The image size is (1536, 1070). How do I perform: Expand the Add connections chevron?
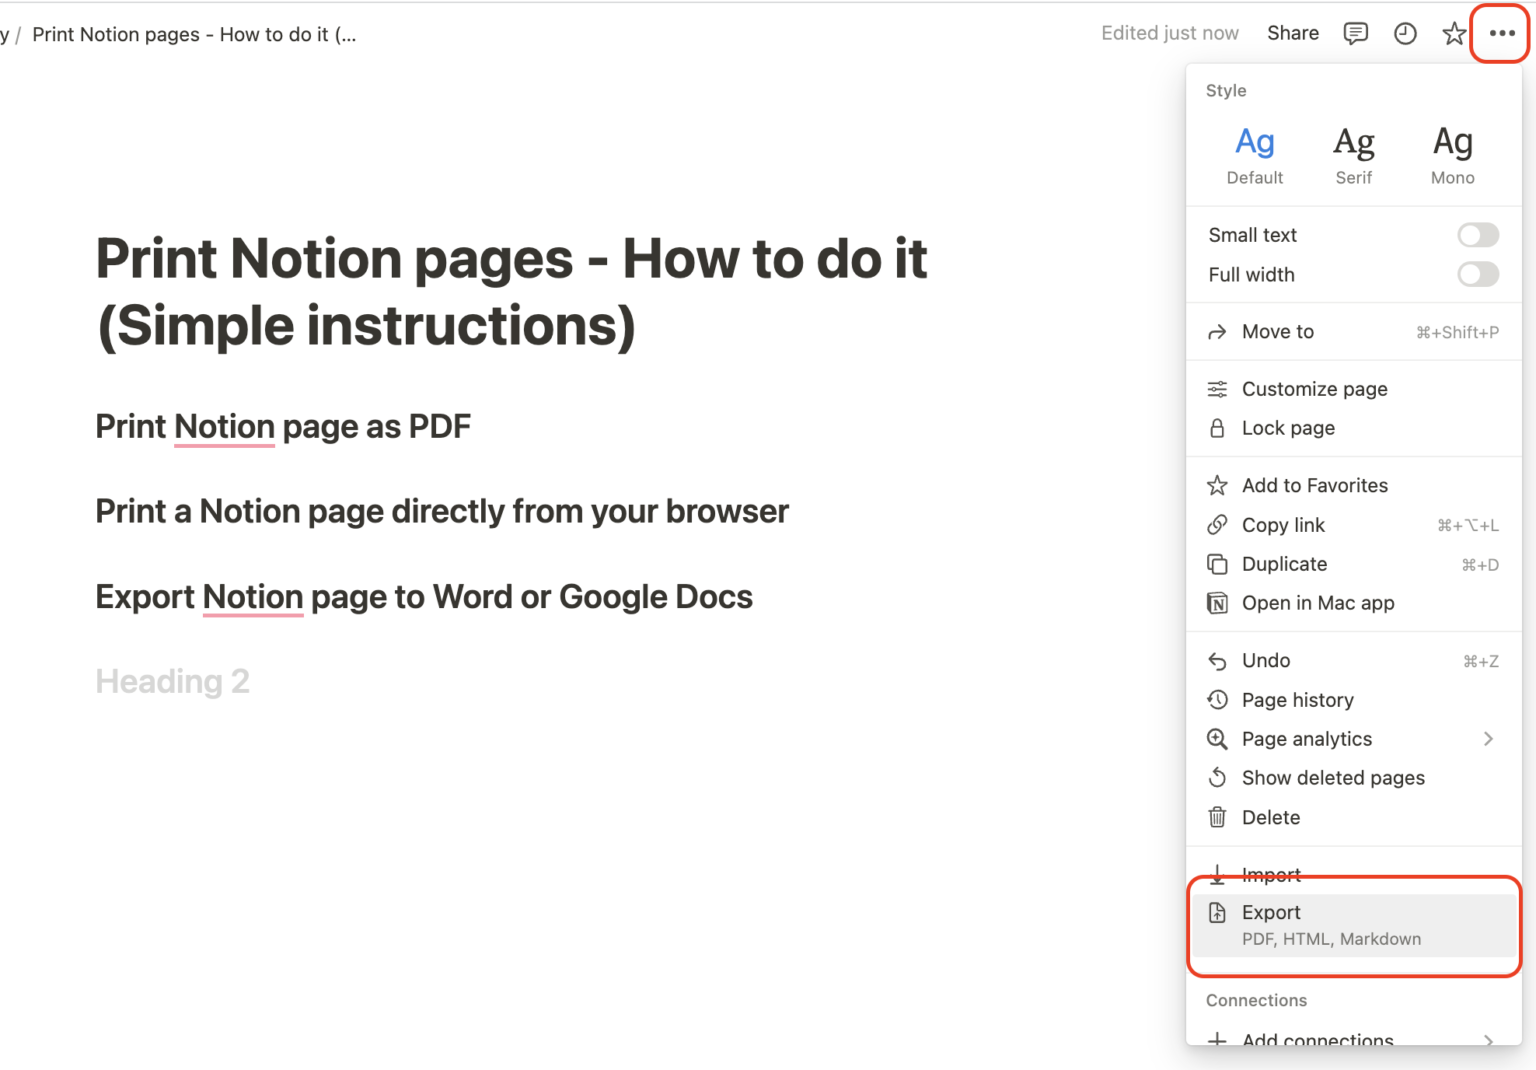point(1488,1040)
